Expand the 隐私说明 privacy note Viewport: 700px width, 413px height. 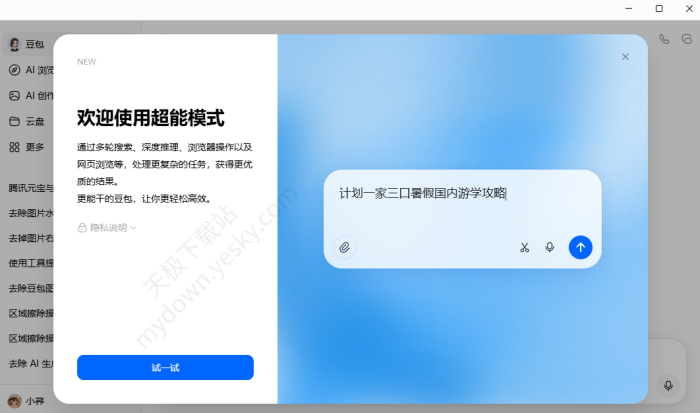(107, 228)
